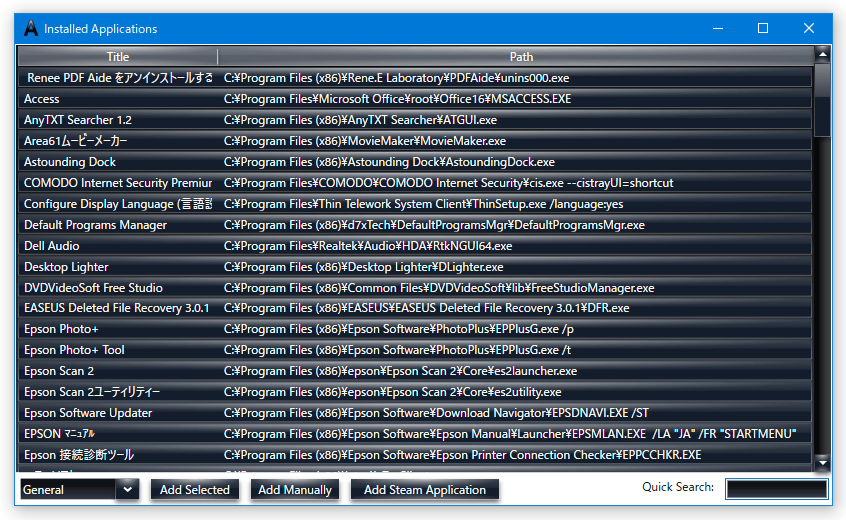Select the COMODO Internet Security Premium row
The height and width of the screenshot is (520, 846).
click(x=415, y=183)
